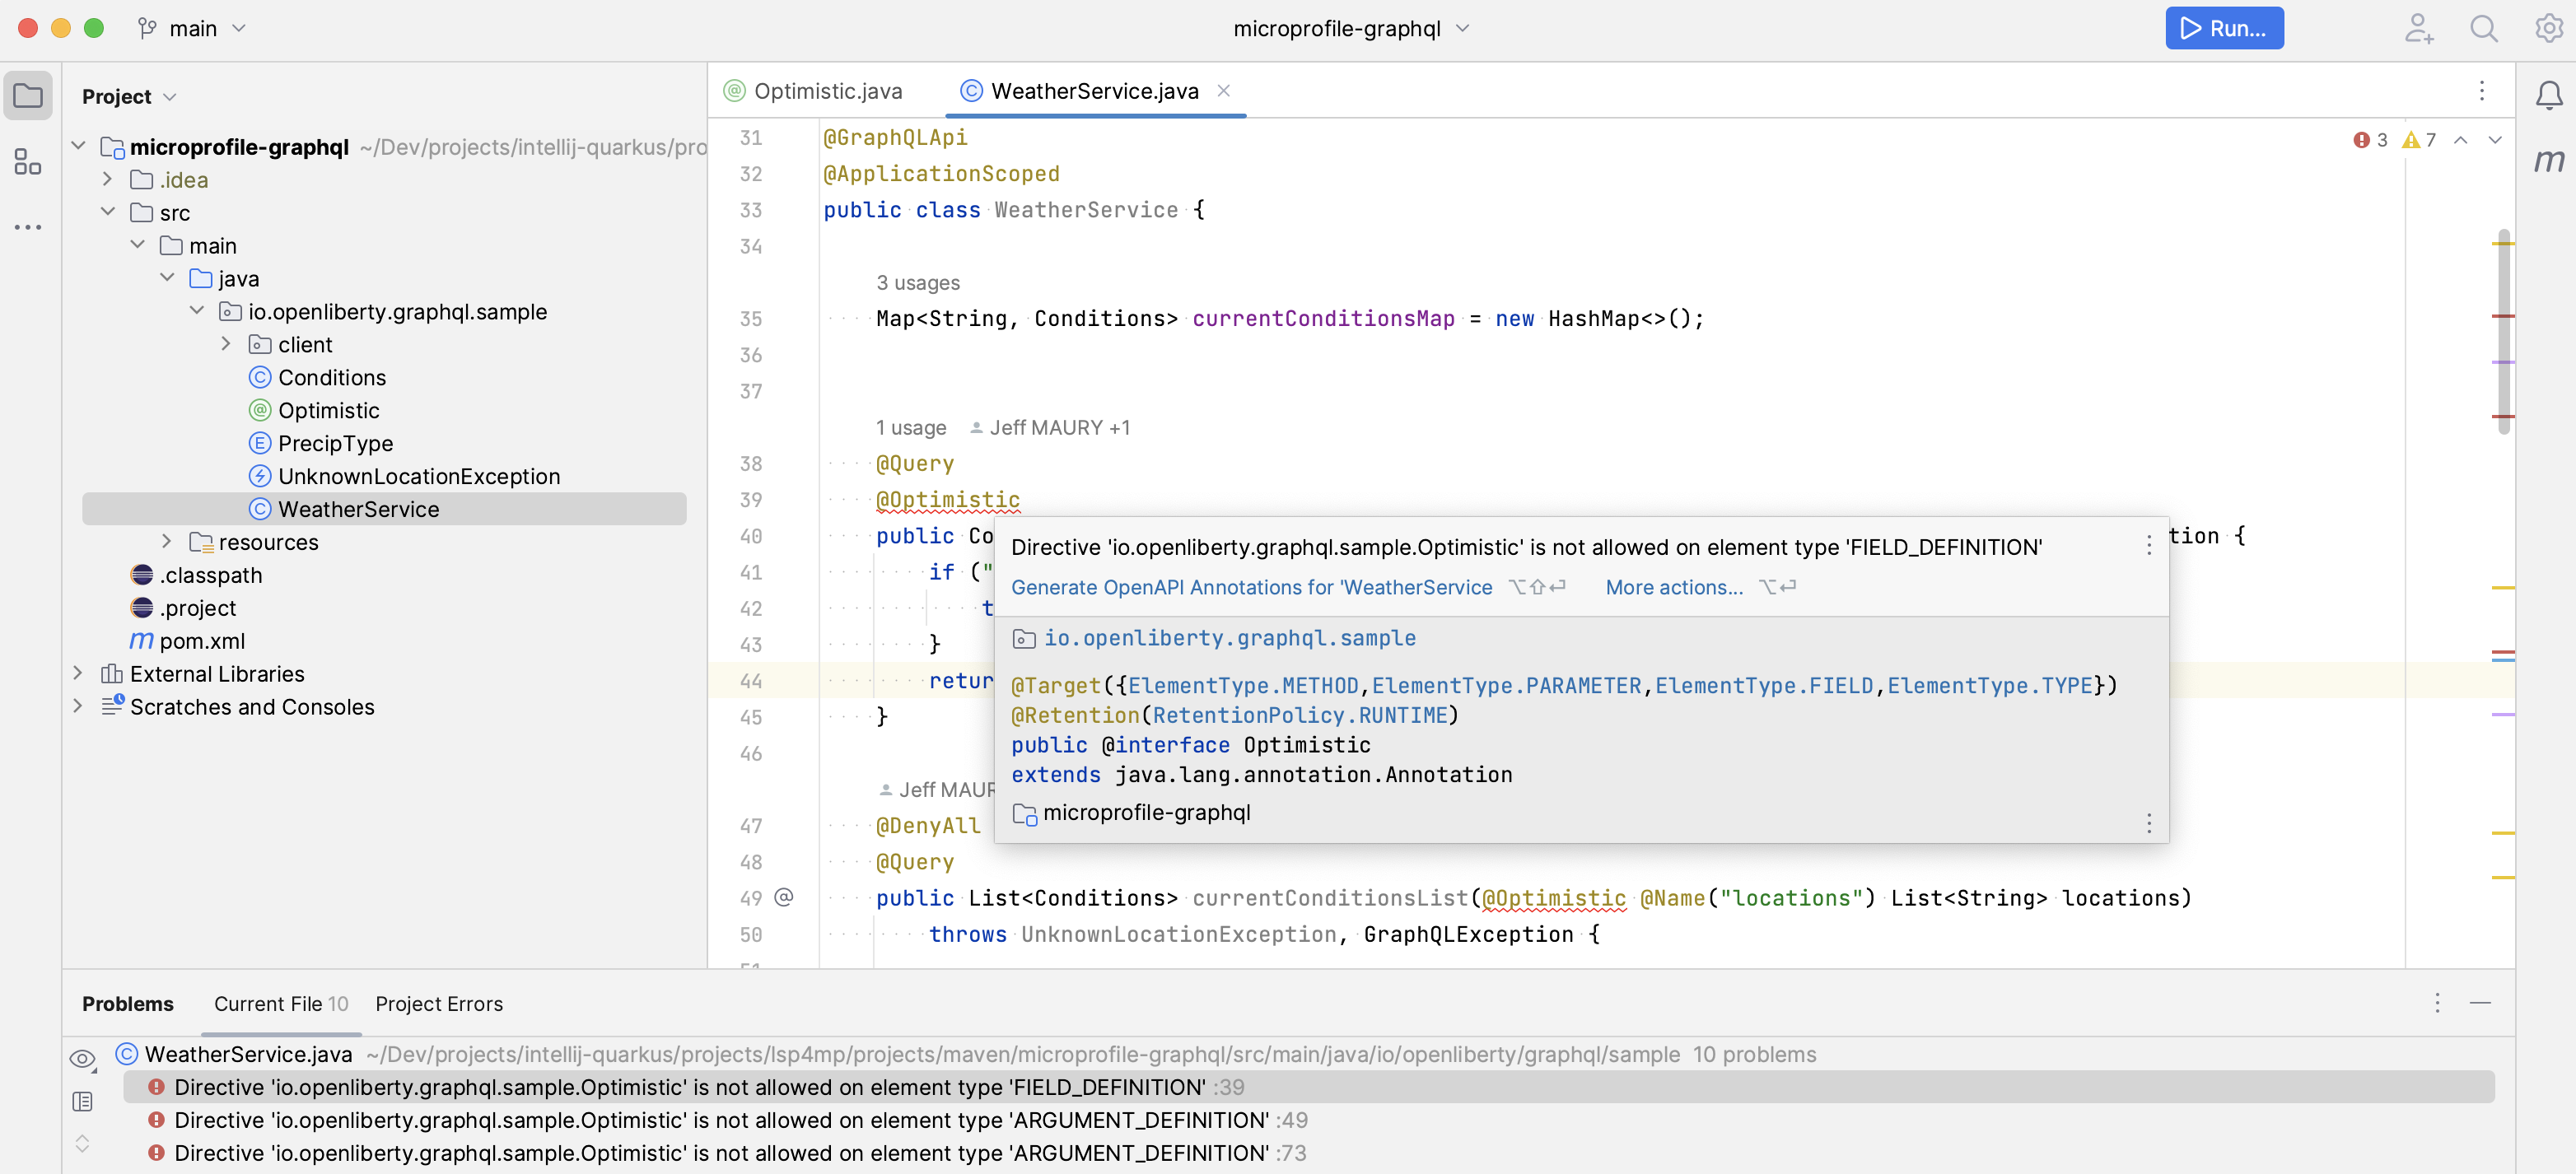
Task: Go to next highlighted error arrow
Action: point(2495,140)
